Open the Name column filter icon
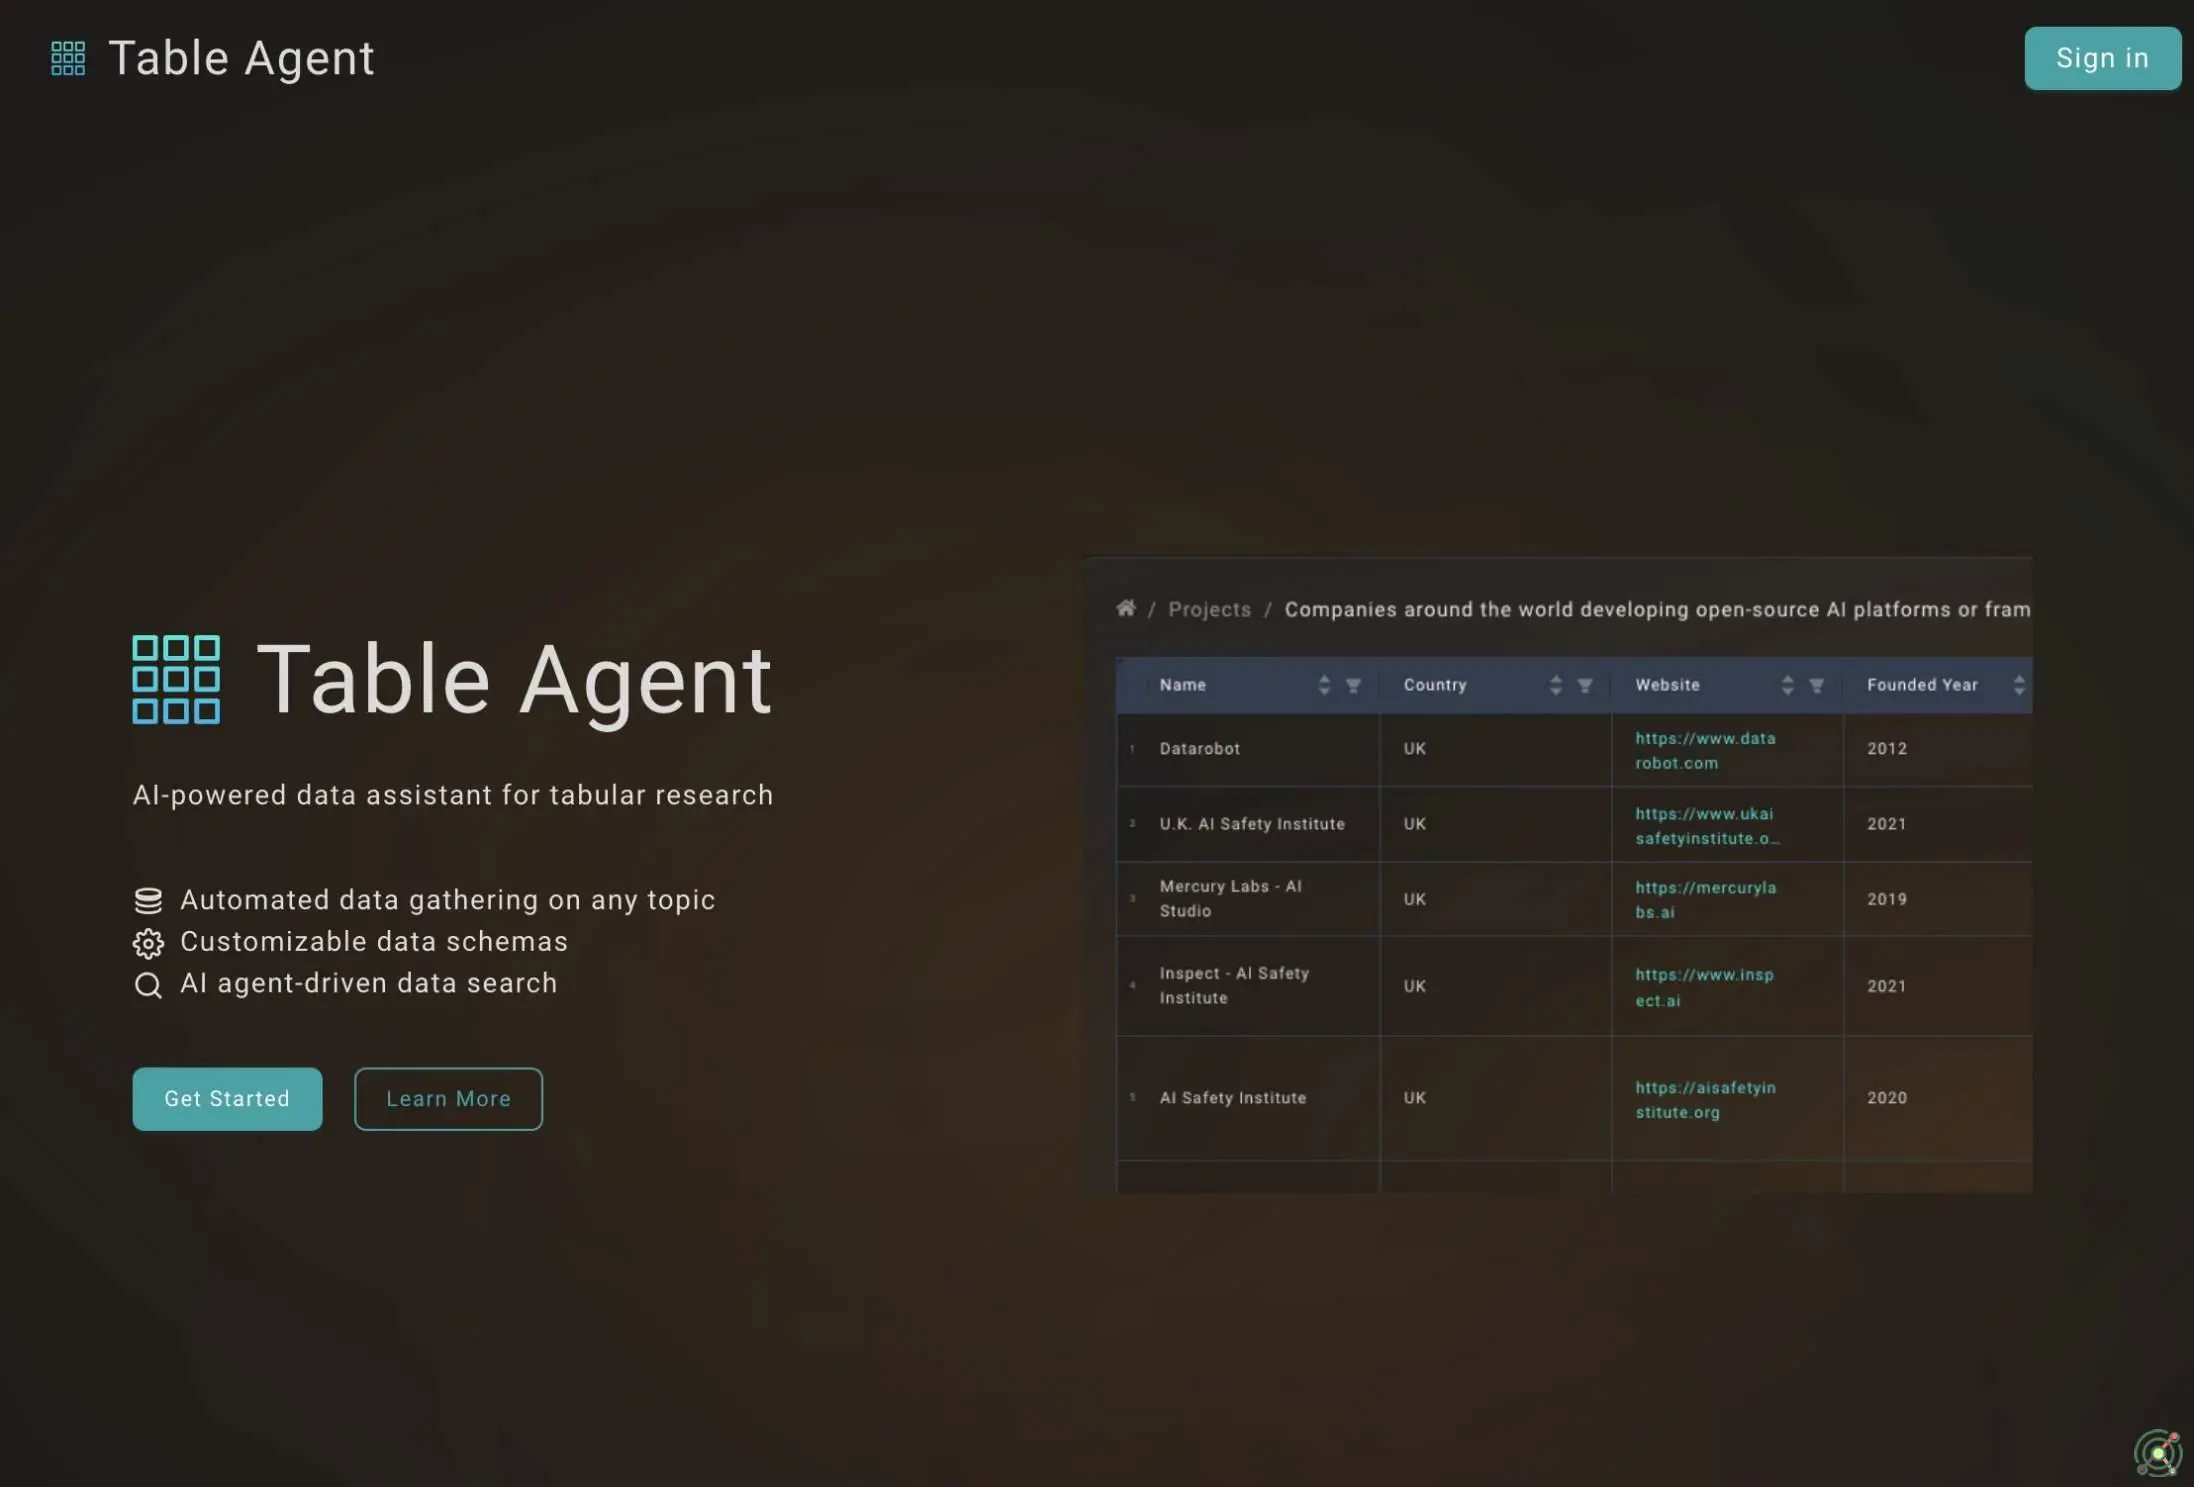Viewport: 2194px width, 1487px height. click(x=1353, y=685)
